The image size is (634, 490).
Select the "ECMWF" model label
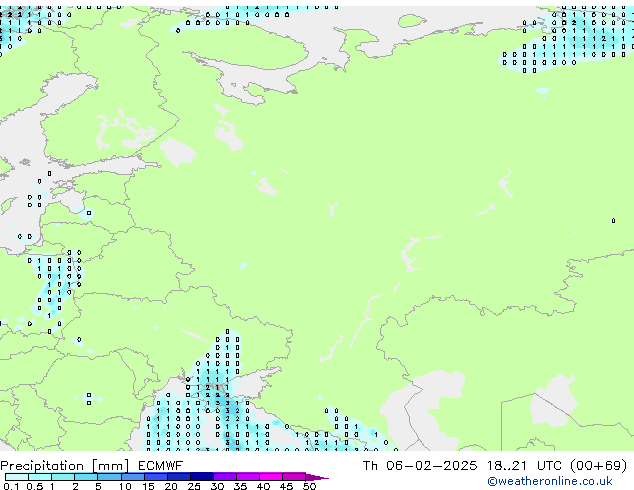[160, 466]
